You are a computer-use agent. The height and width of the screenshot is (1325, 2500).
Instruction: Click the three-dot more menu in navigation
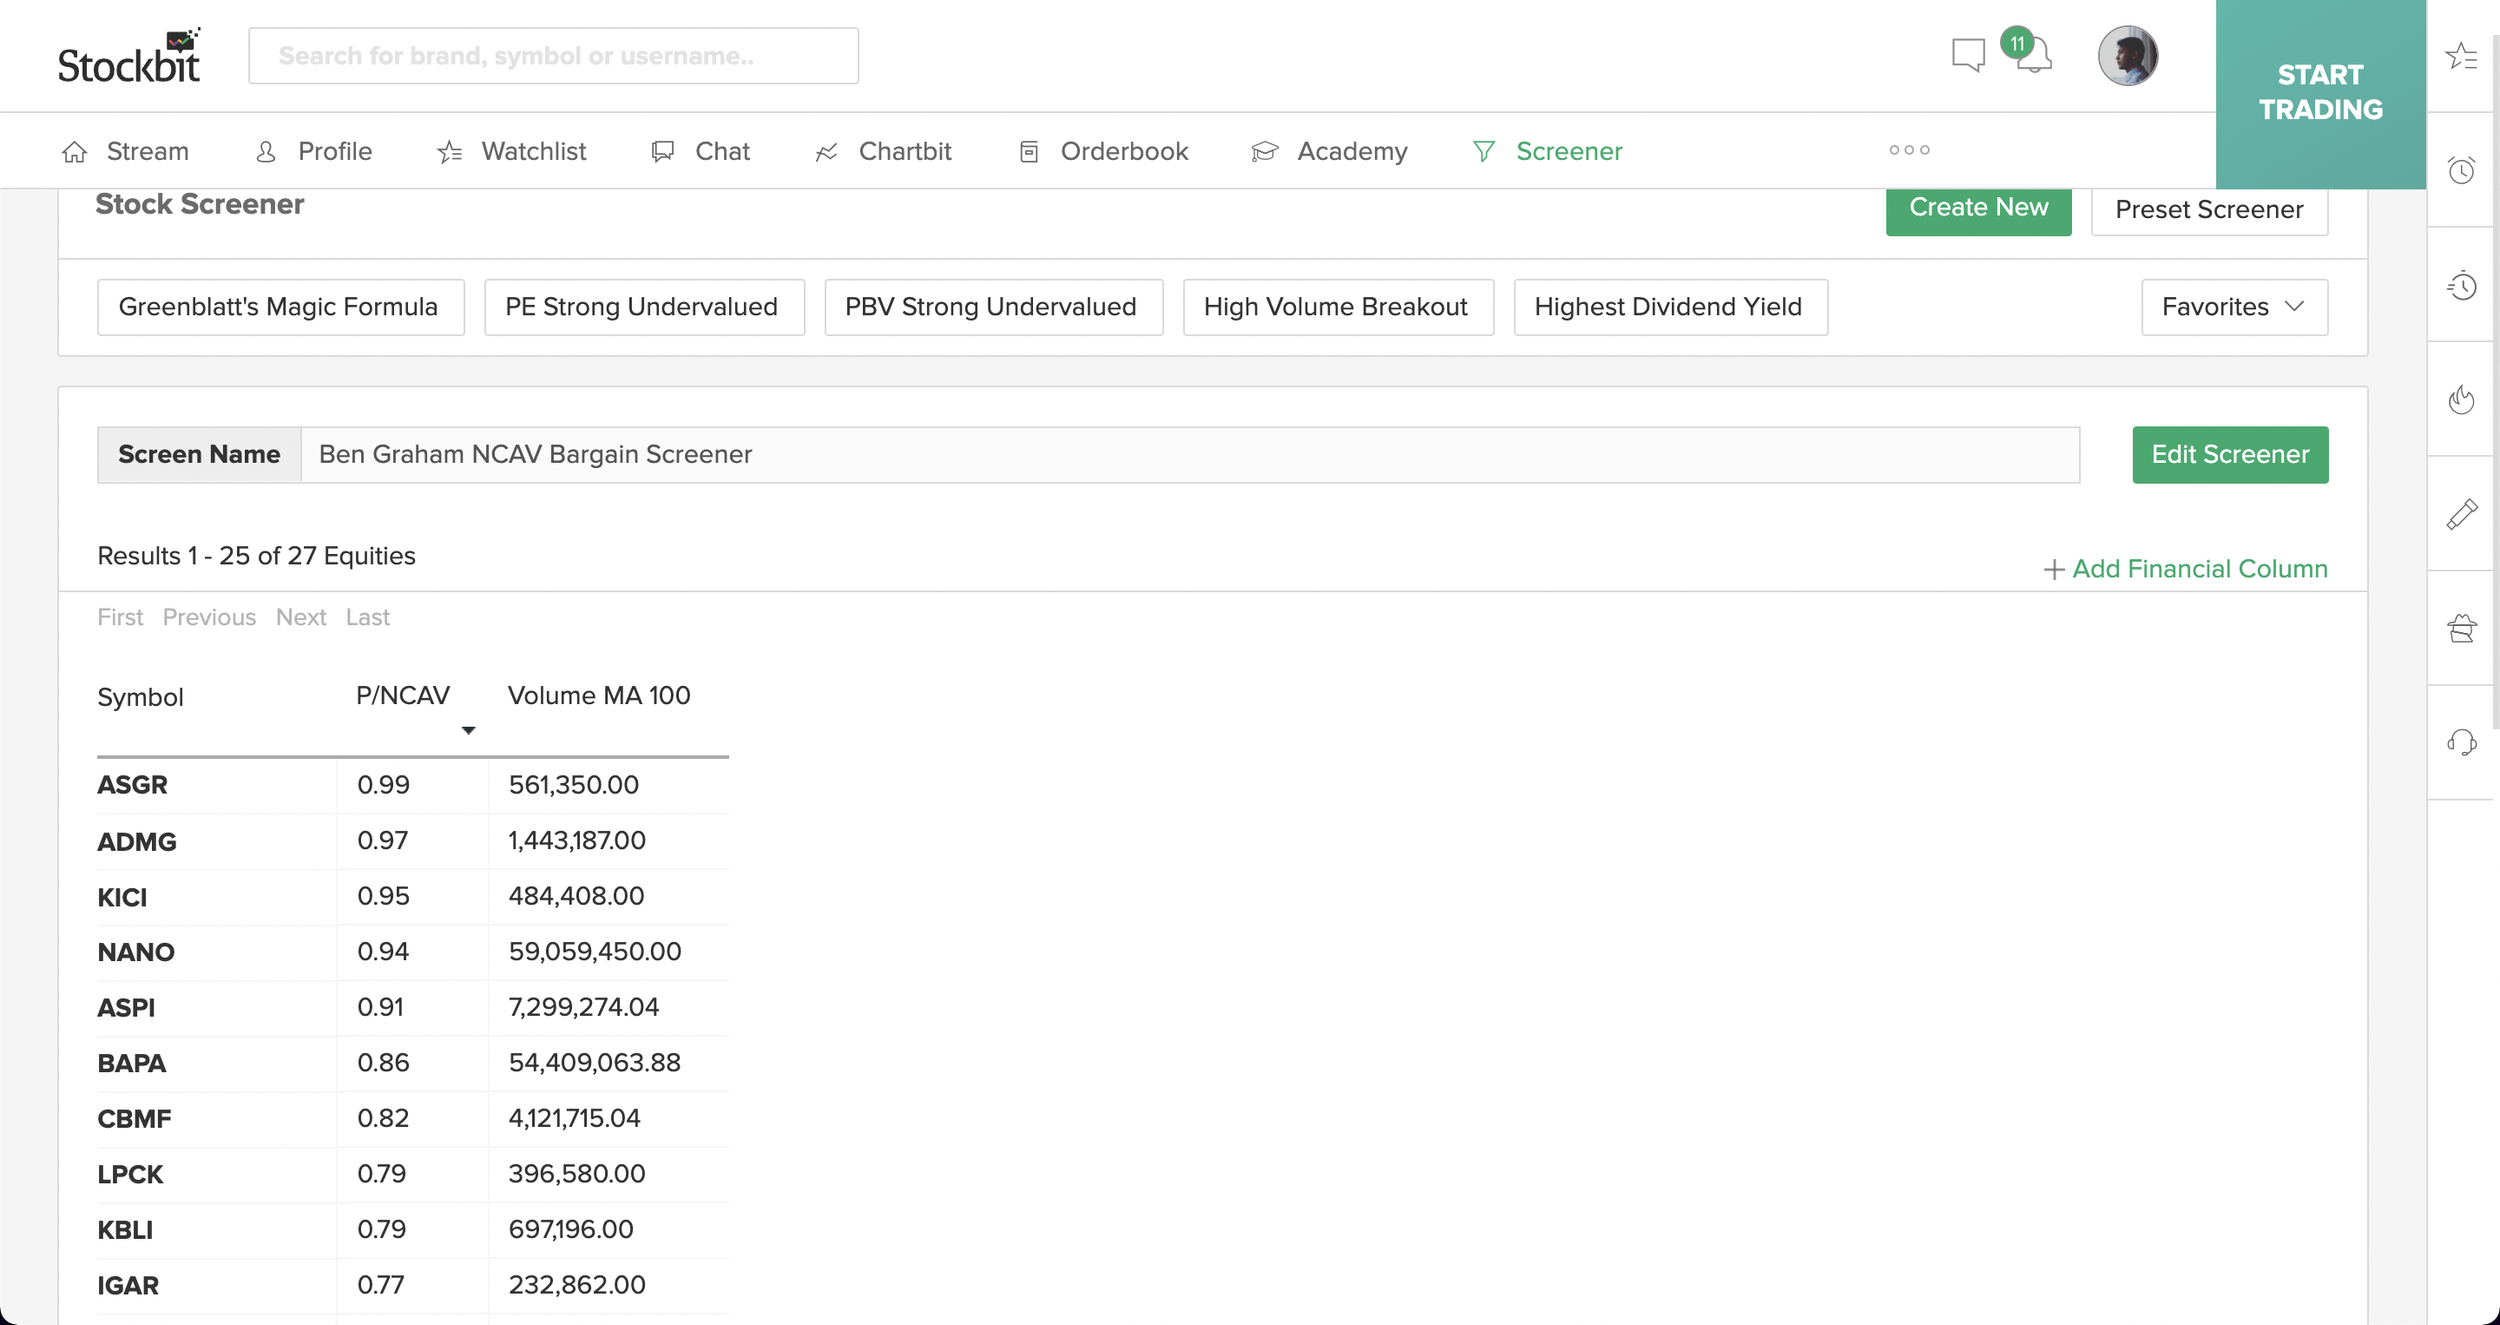point(1909,150)
